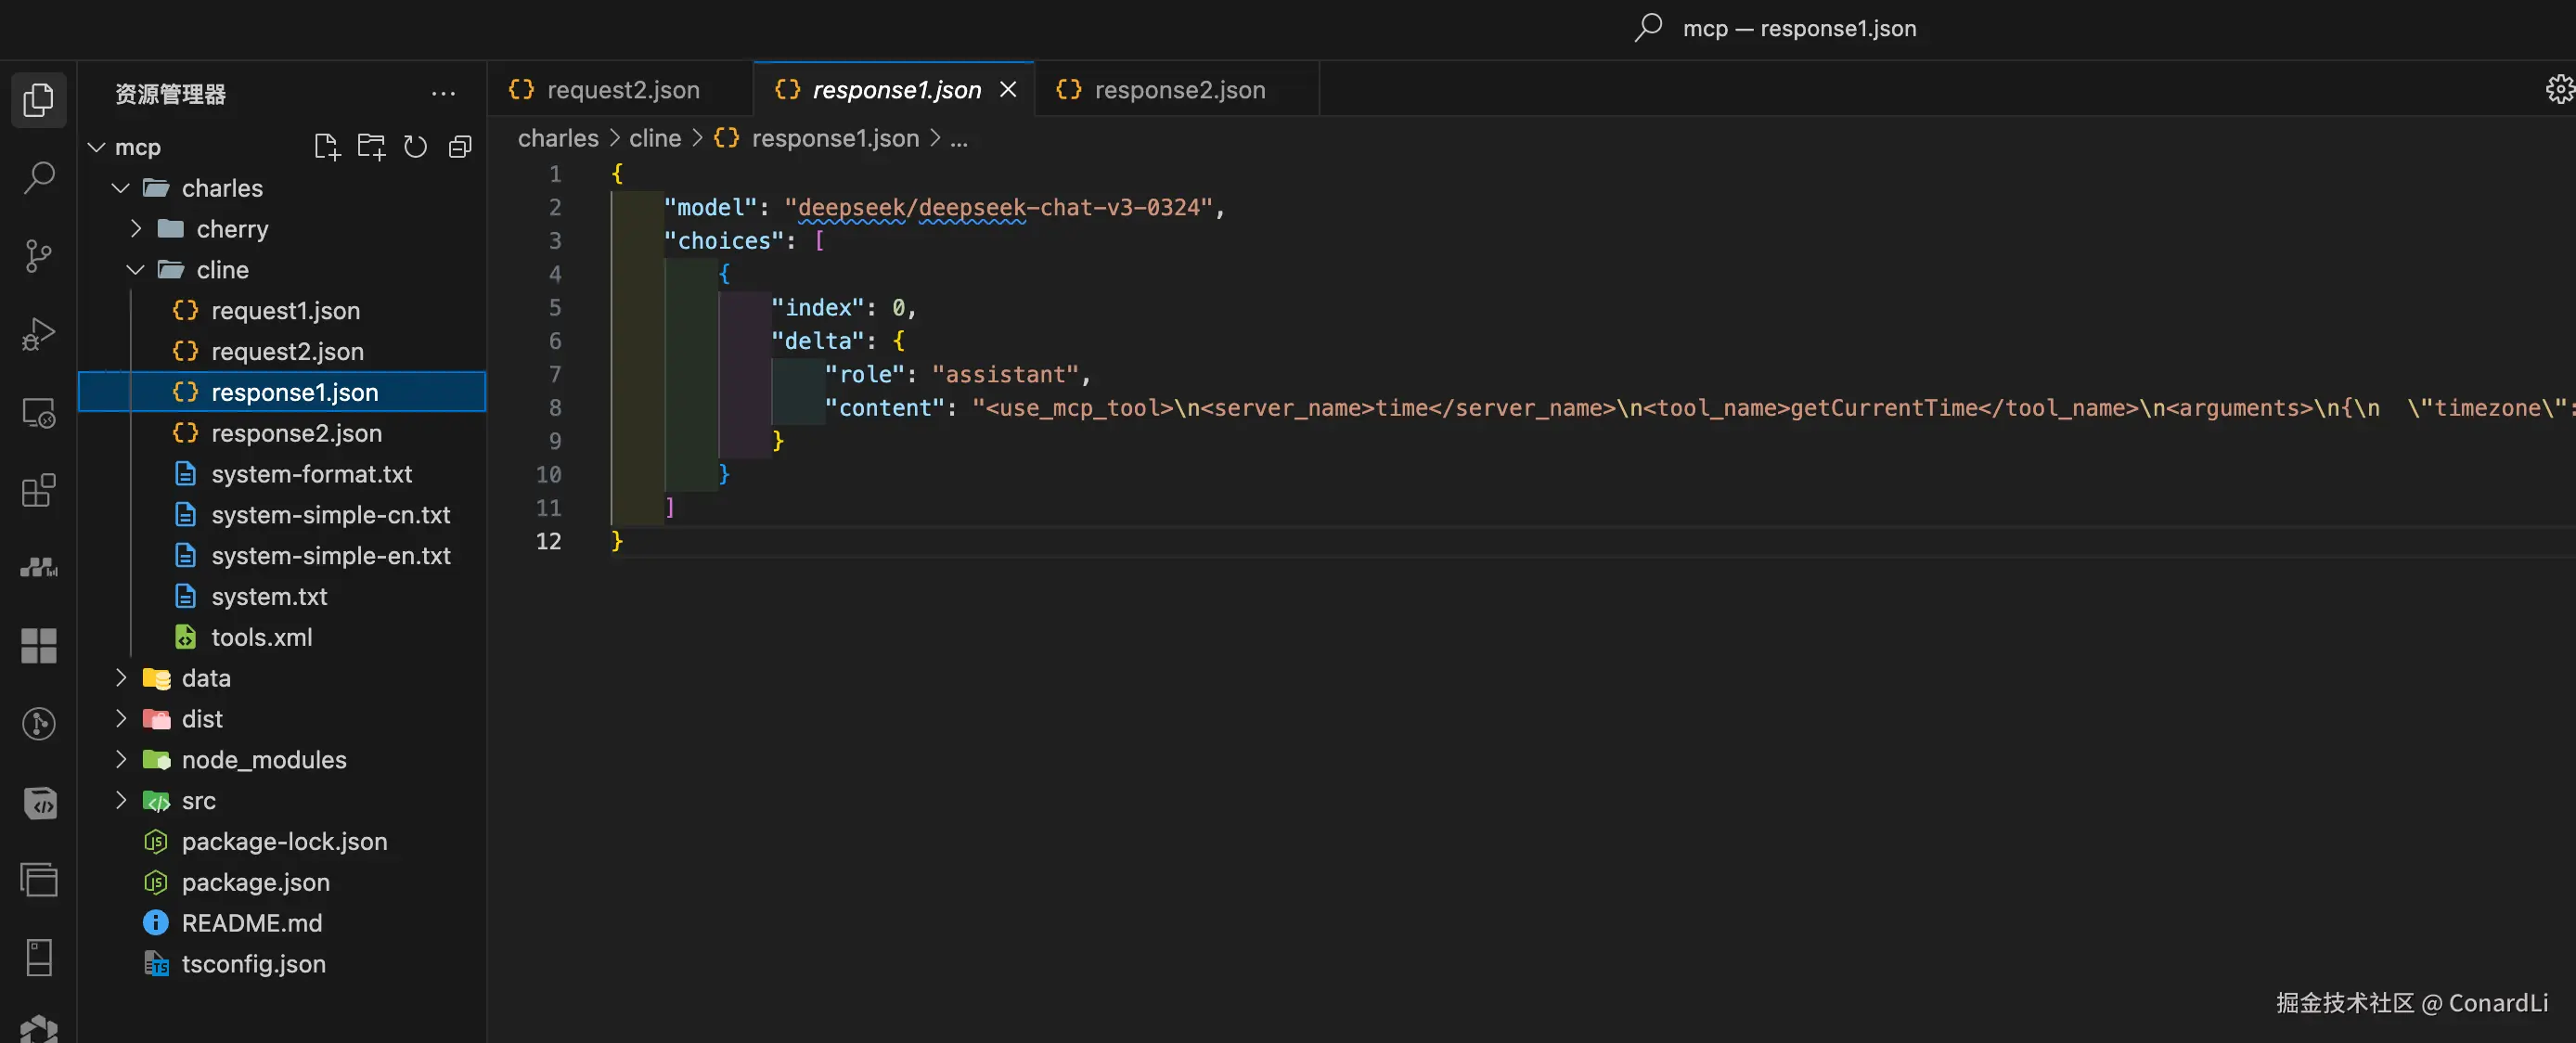
Task: Collapse all folders in explorer
Action: [460, 147]
